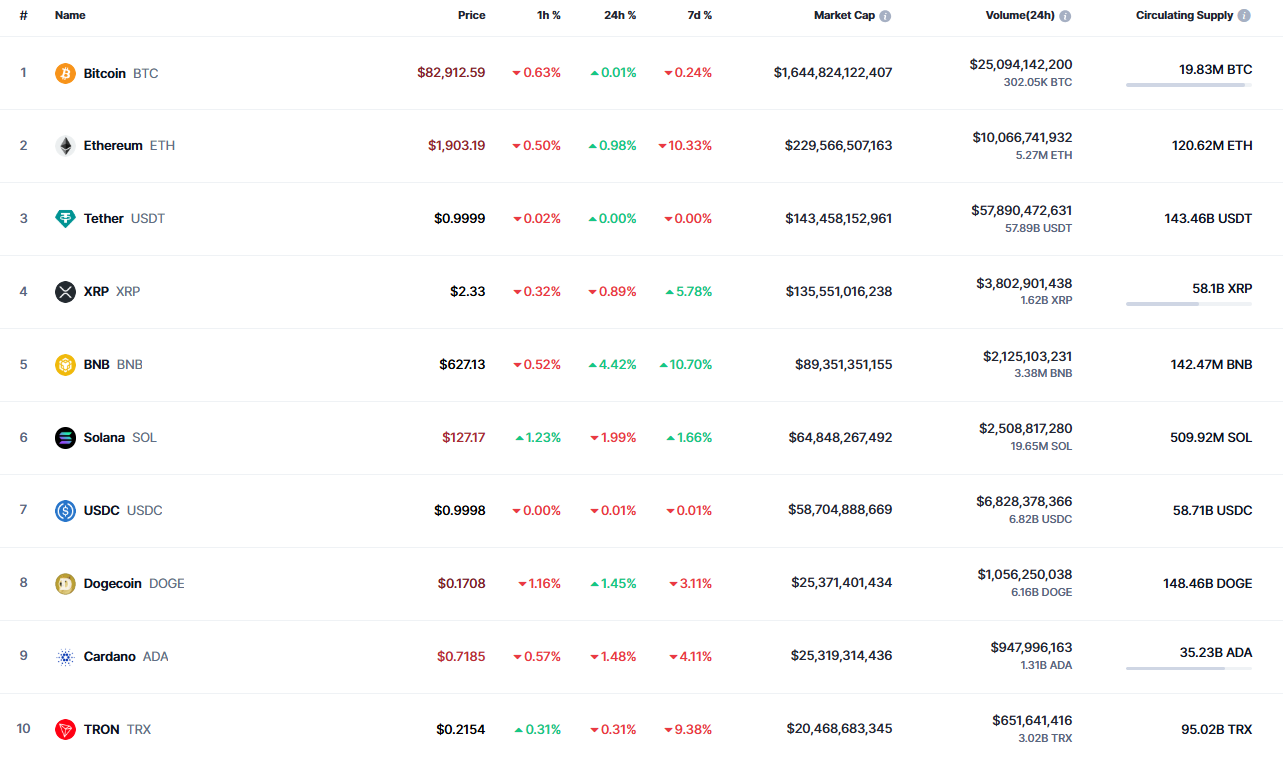The height and width of the screenshot is (760, 1283).
Task: Click Ethereum volume $10,066,741,932
Action: pos(1022,137)
